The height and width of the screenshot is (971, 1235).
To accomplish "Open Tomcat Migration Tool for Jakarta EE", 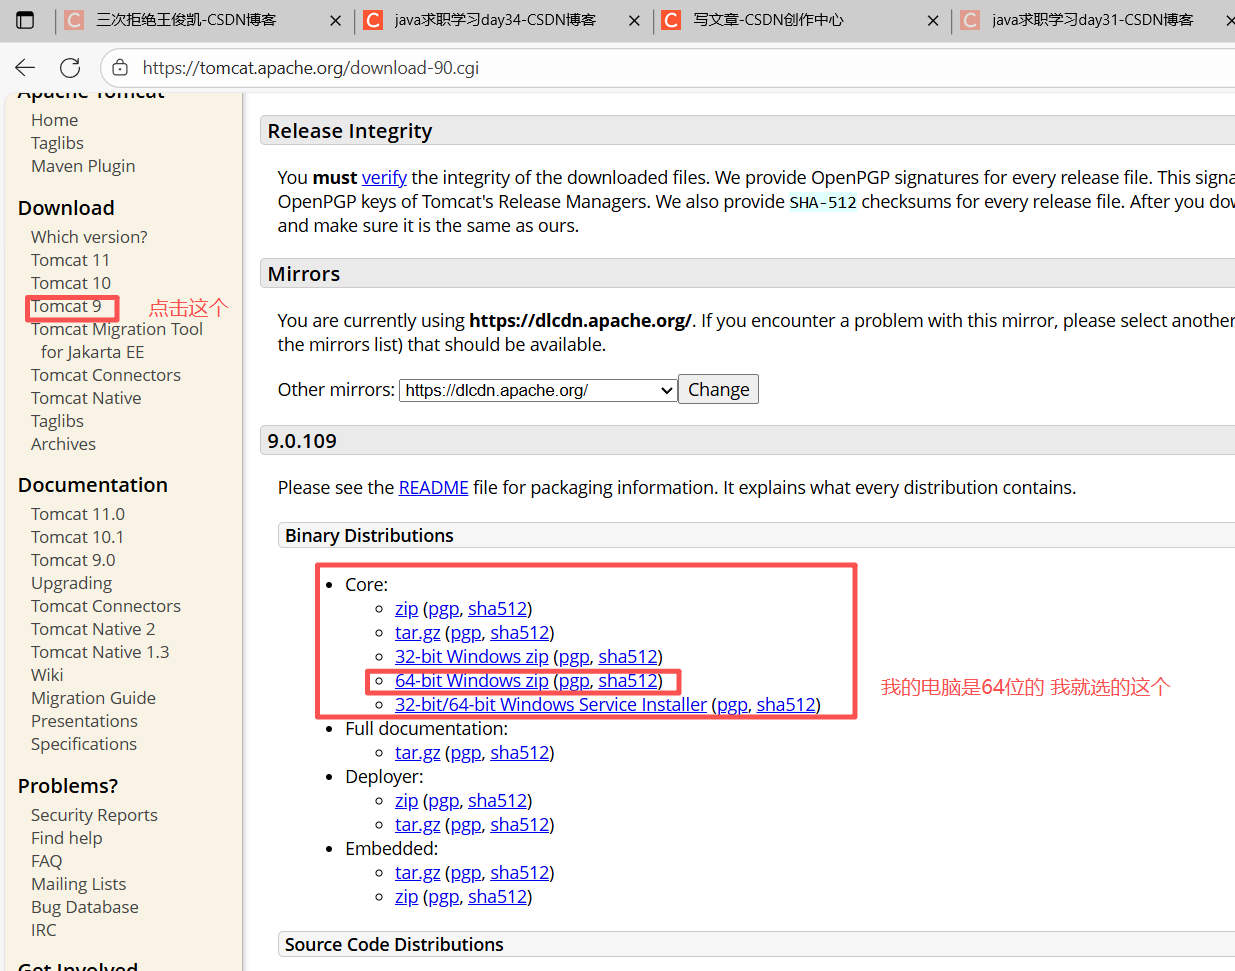I will click(117, 340).
